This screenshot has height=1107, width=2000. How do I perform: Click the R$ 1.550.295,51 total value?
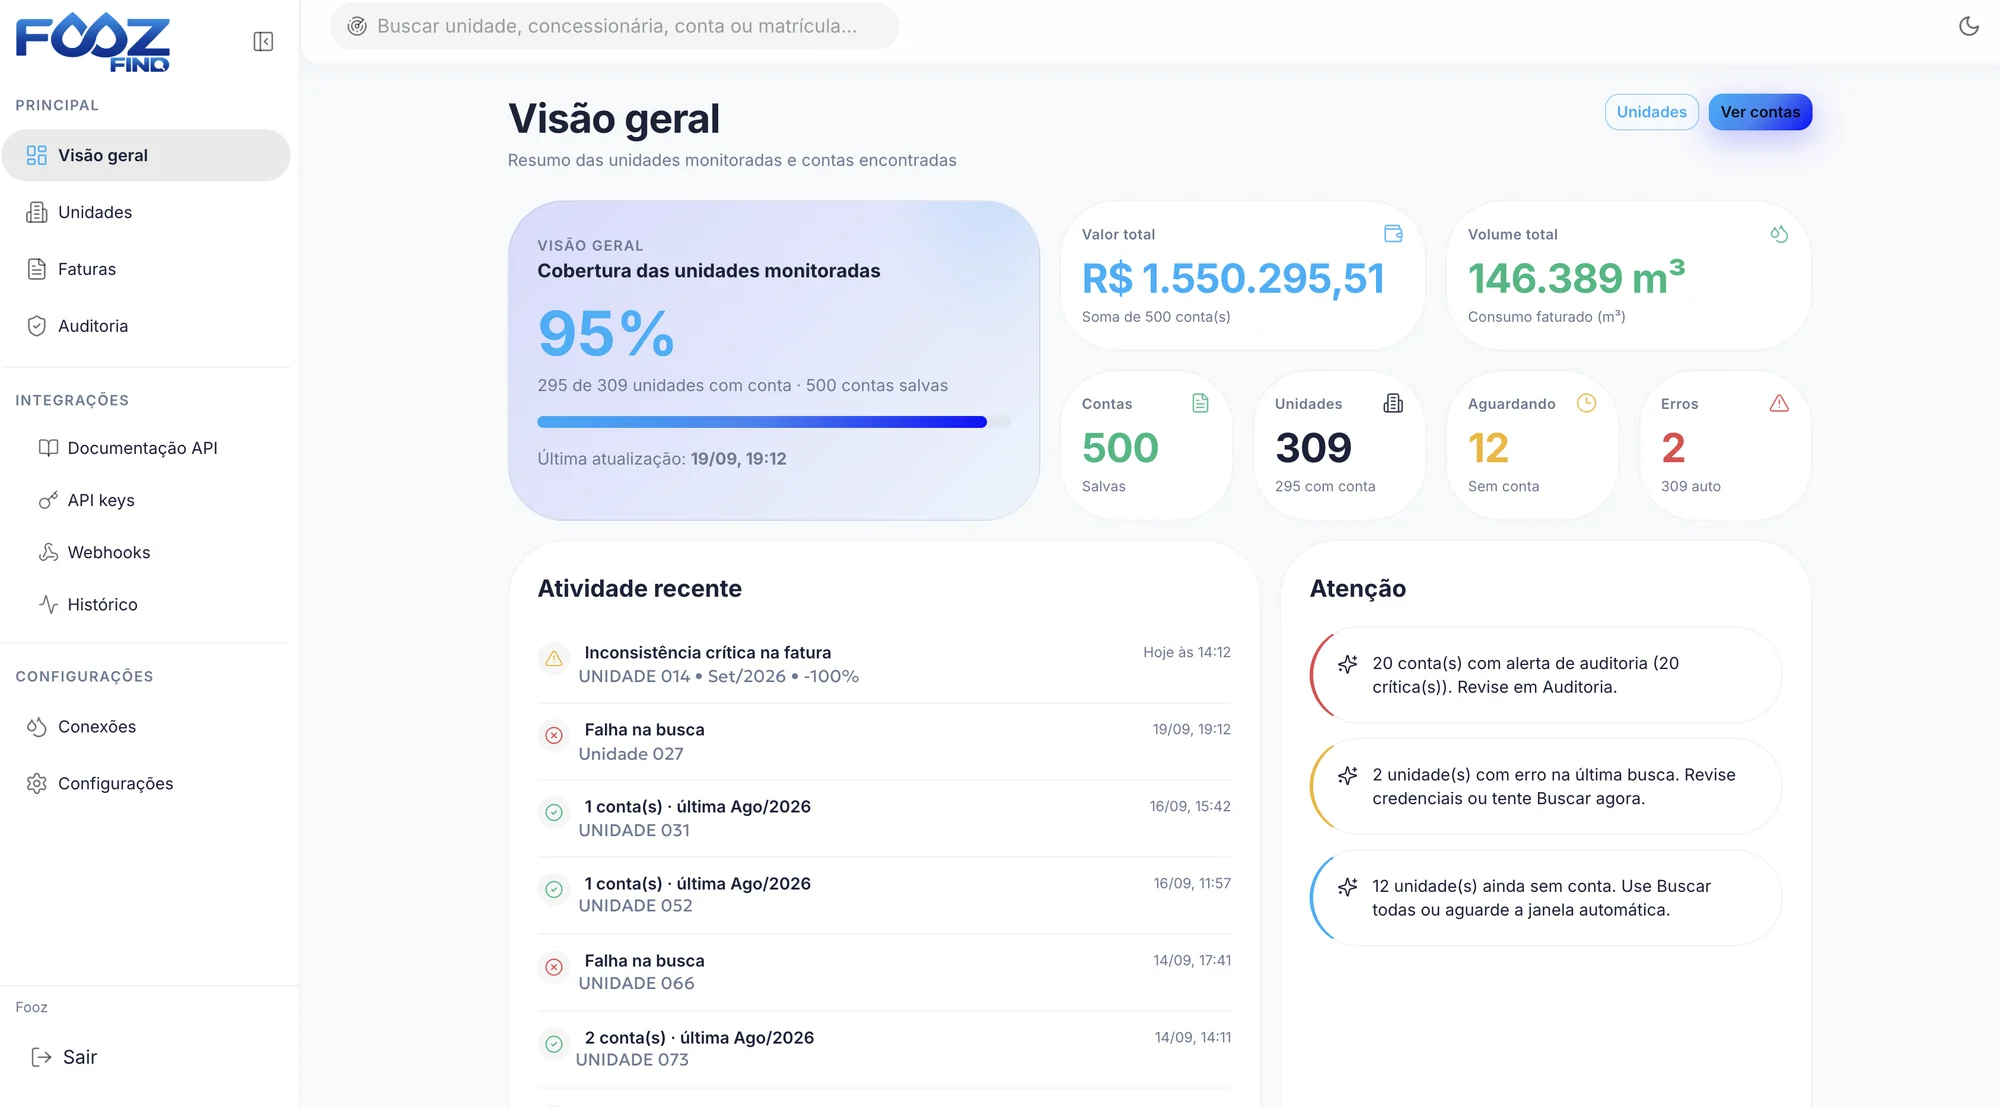coord(1233,279)
